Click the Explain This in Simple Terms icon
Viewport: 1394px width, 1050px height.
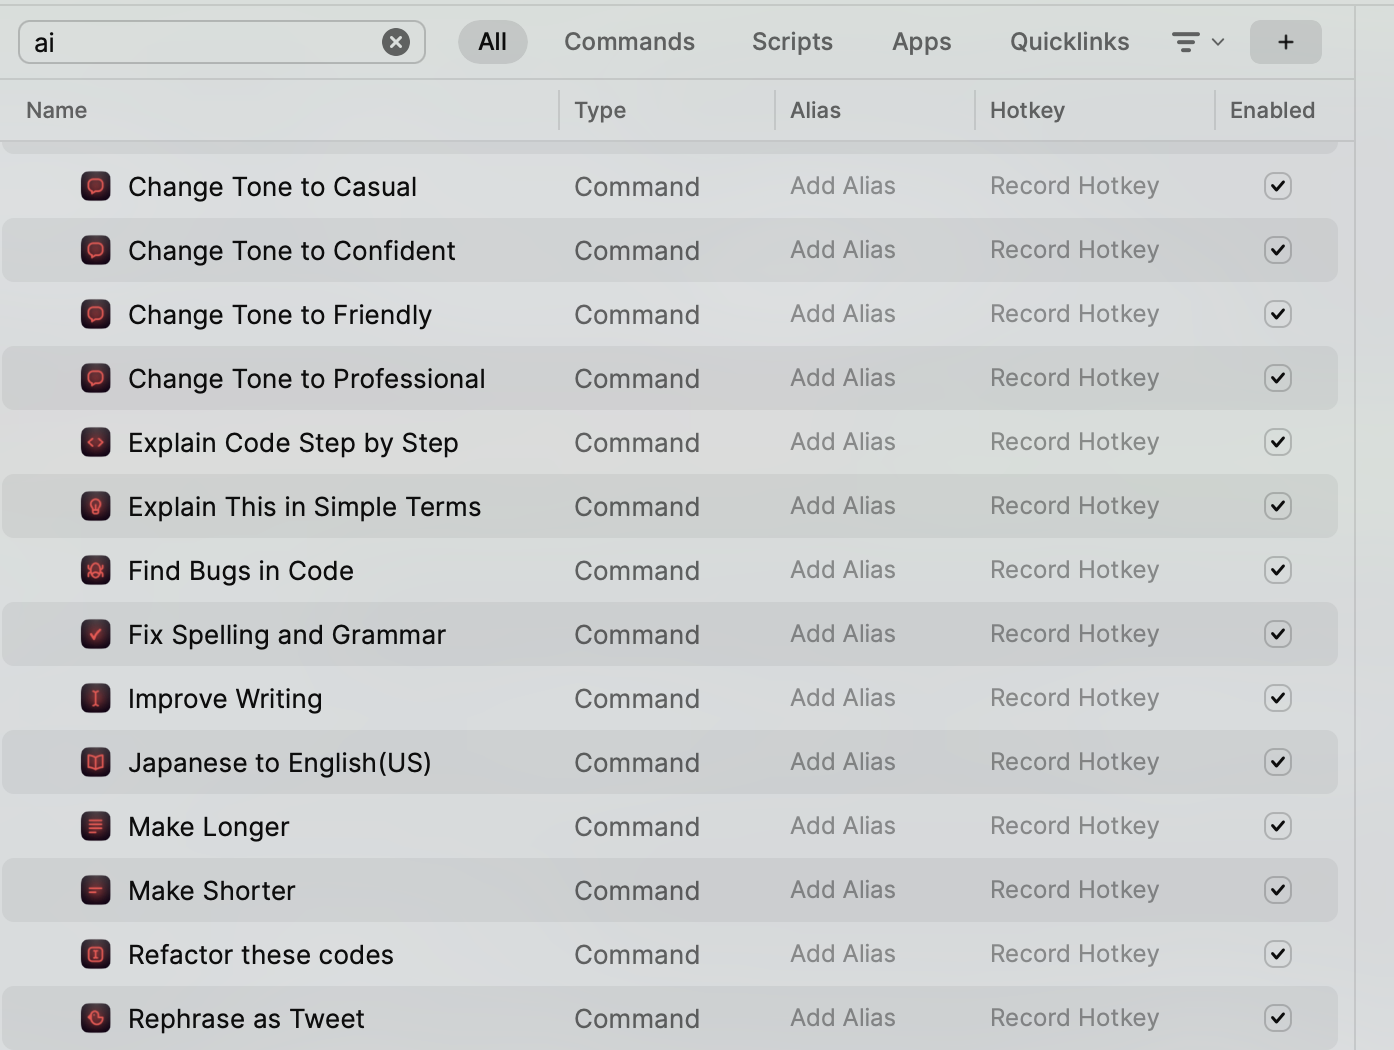[95, 506]
